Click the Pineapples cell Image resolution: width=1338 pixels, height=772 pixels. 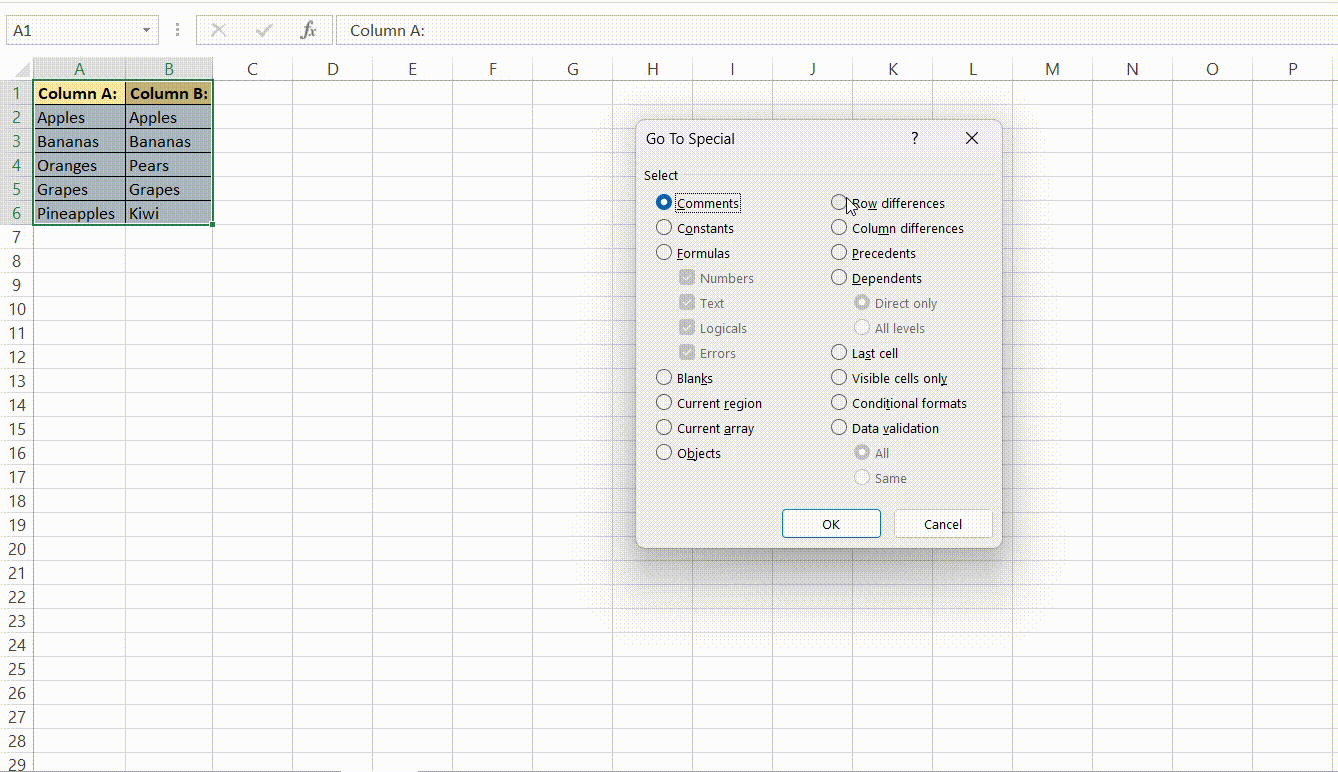tap(79, 213)
